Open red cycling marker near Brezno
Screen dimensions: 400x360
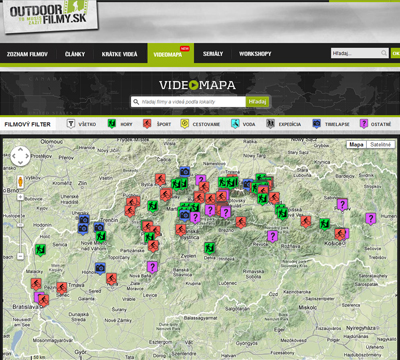coord(241,222)
